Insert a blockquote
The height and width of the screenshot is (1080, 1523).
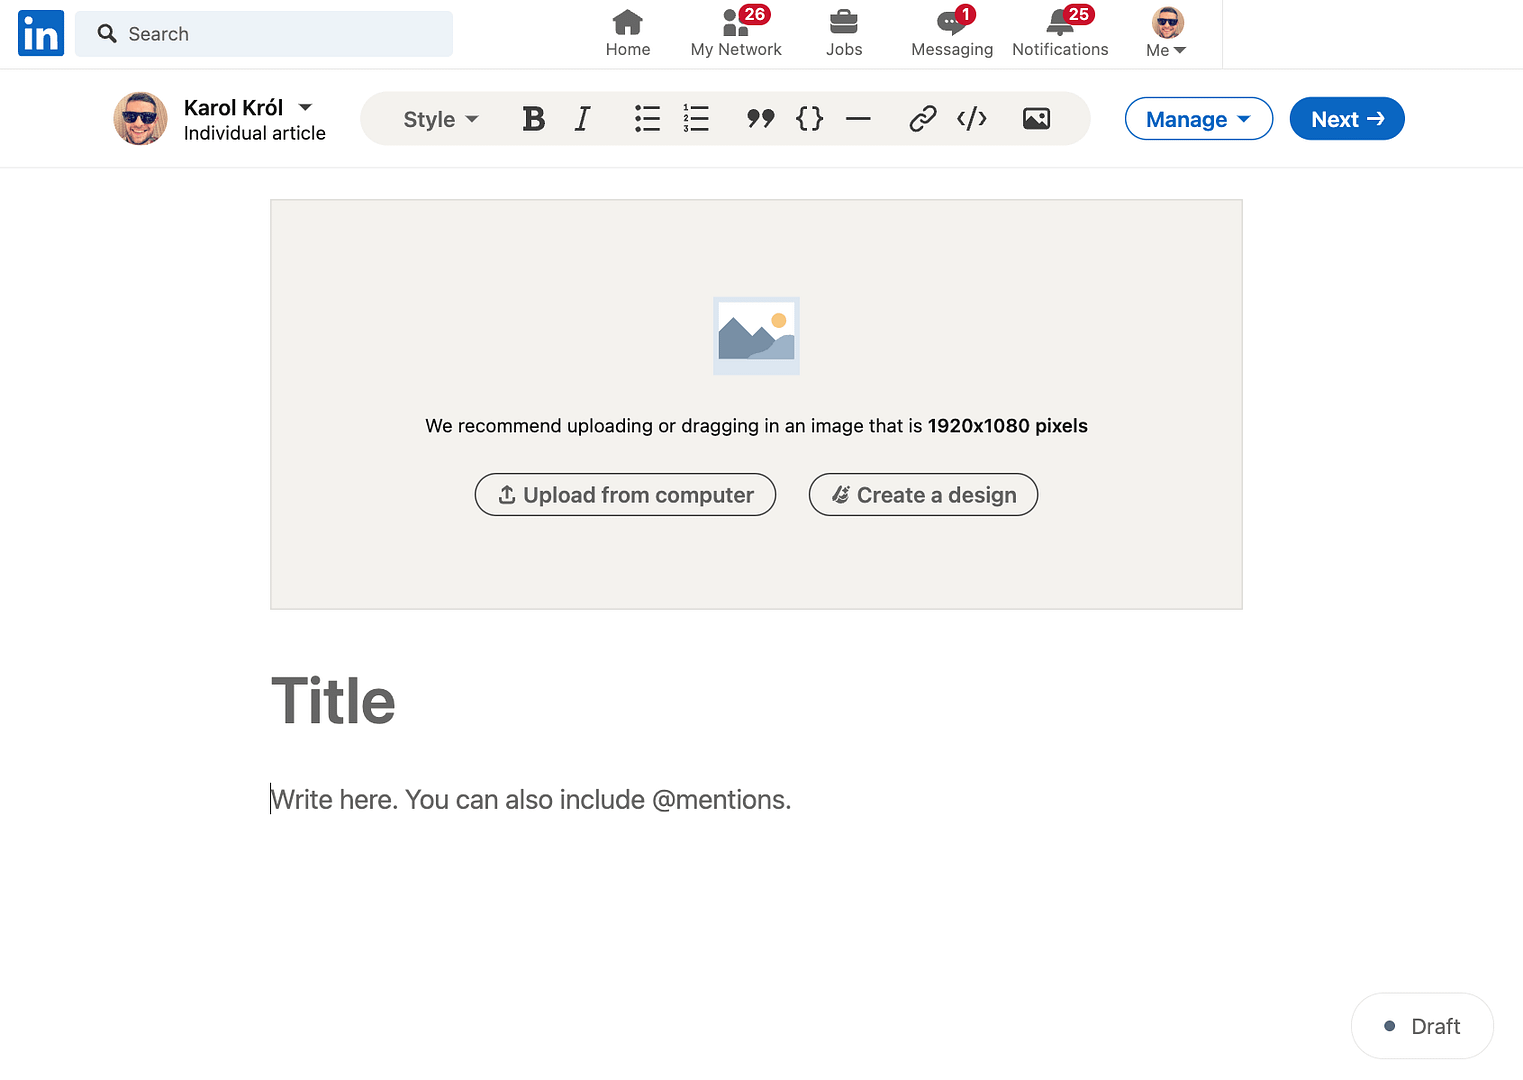point(760,118)
